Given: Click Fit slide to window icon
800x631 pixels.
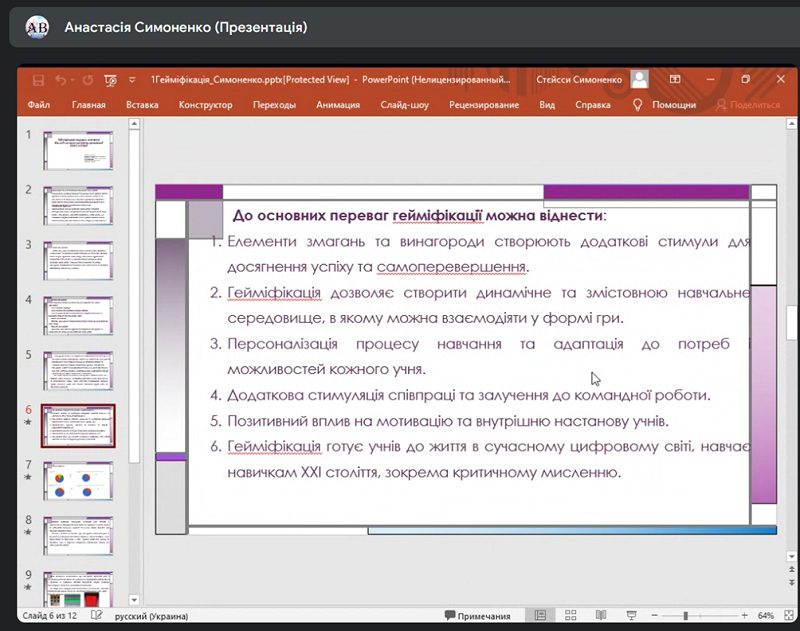Looking at the screenshot, I should (788, 615).
